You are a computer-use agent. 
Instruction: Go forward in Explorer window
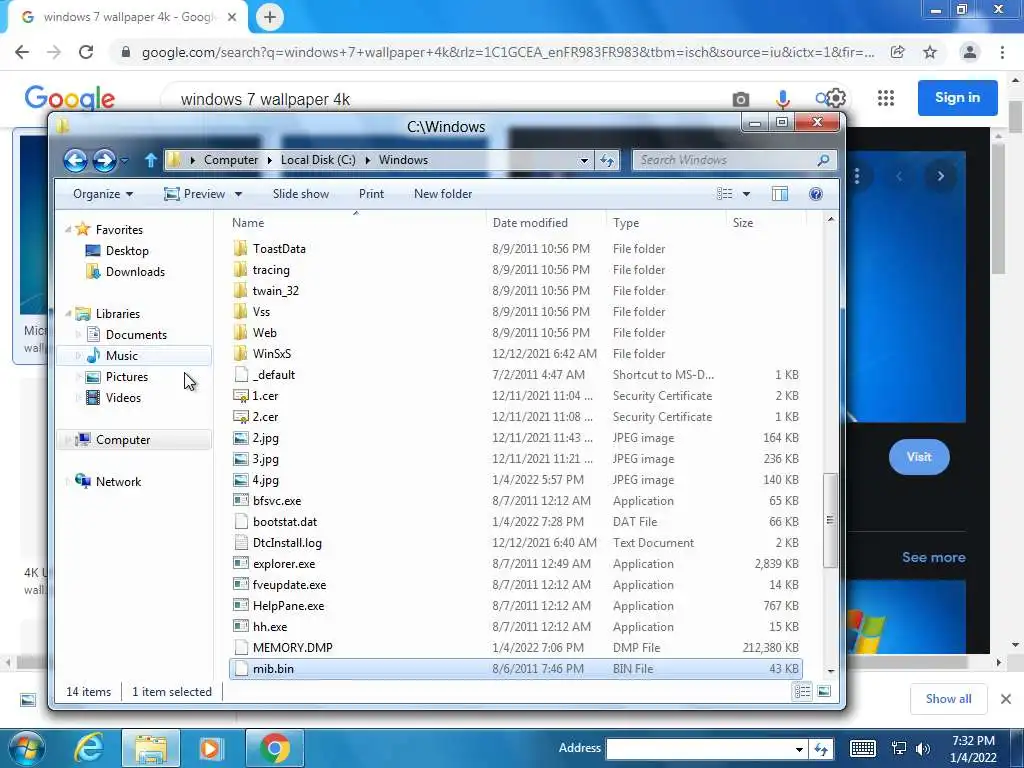pos(104,160)
